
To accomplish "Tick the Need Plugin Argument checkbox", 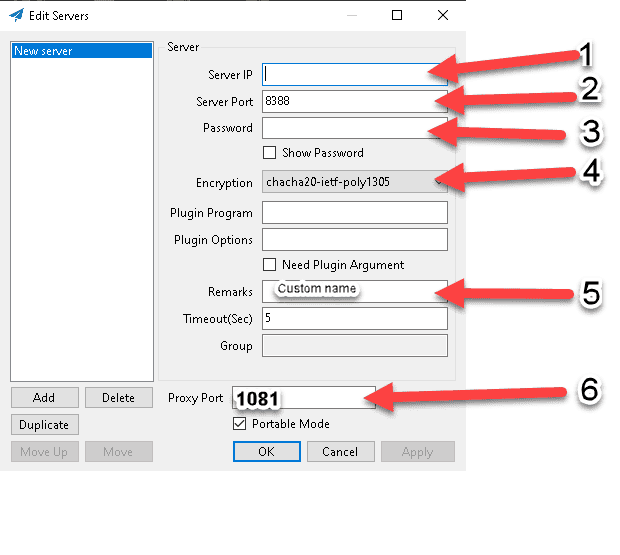I will pos(269,264).
